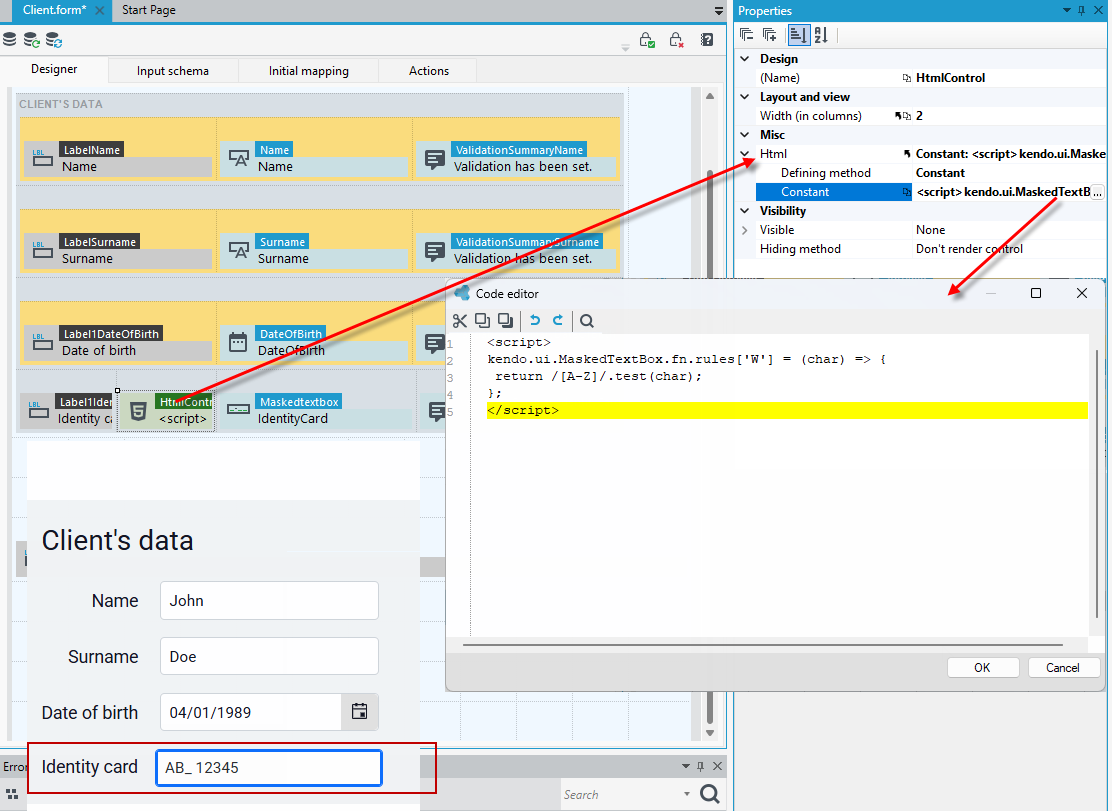1112x811 pixels.
Task: Open the search magnifier in Code editor
Action: tap(586, 321)
